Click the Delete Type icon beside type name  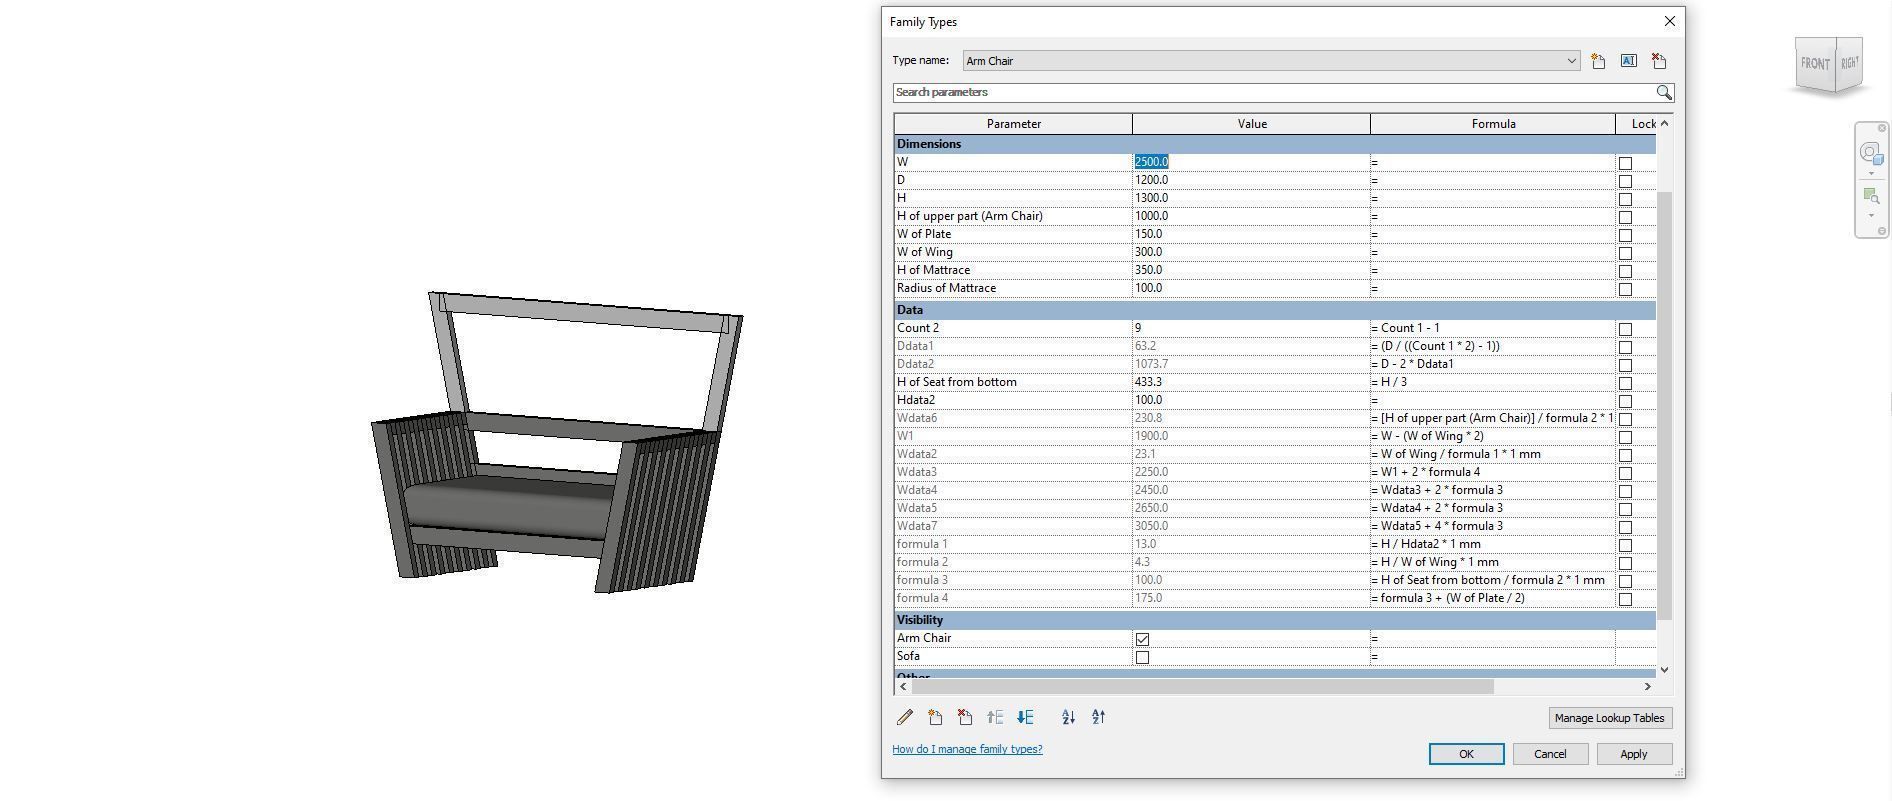(x=1659, y=61)
